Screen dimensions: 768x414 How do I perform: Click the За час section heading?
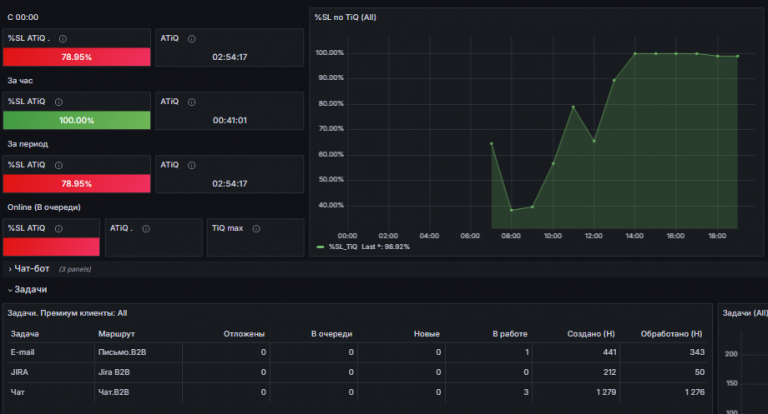click(x=20, y=81)
